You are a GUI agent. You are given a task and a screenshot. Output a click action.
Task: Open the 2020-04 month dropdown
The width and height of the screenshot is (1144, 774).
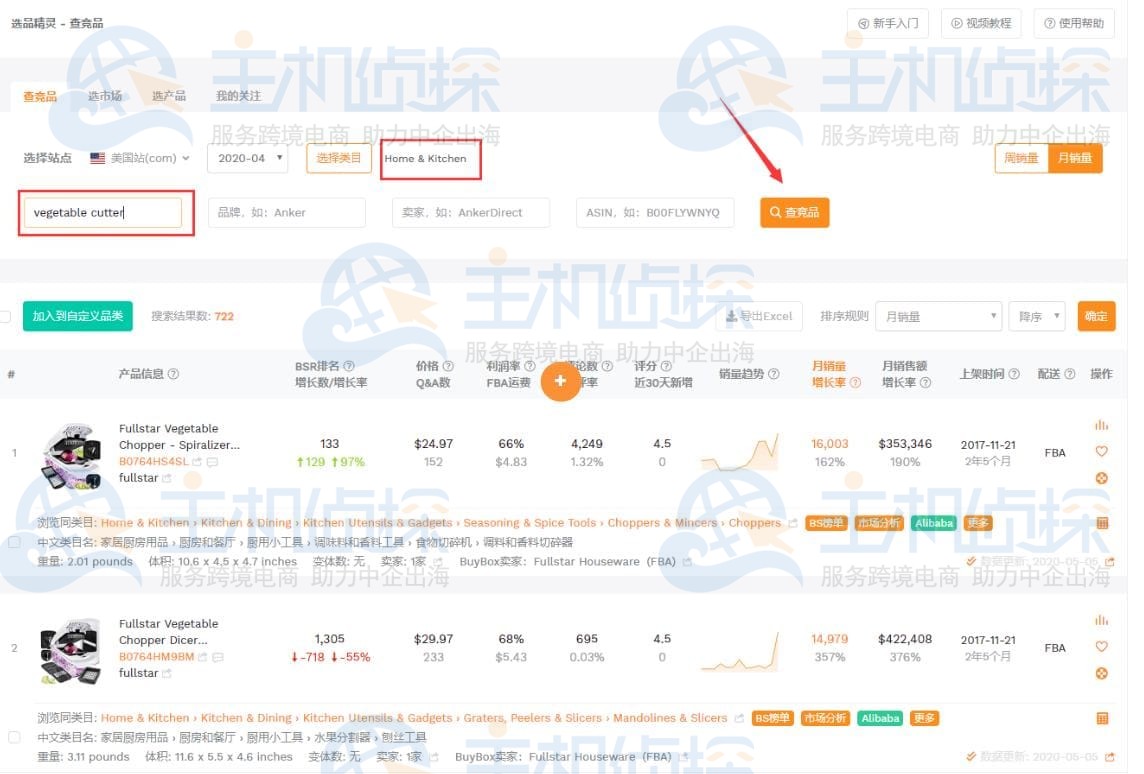248,158
